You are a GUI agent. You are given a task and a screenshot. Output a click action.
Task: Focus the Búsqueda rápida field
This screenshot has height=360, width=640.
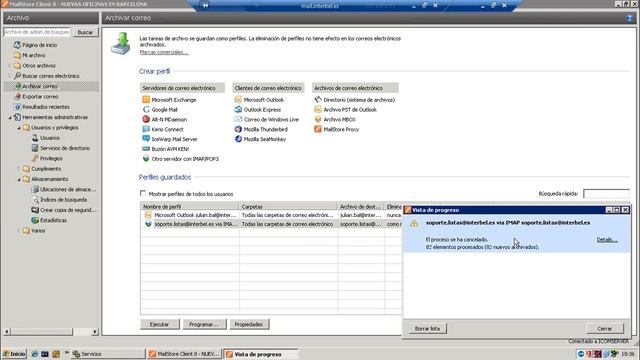pyautogui.click(x=606, y=193)
